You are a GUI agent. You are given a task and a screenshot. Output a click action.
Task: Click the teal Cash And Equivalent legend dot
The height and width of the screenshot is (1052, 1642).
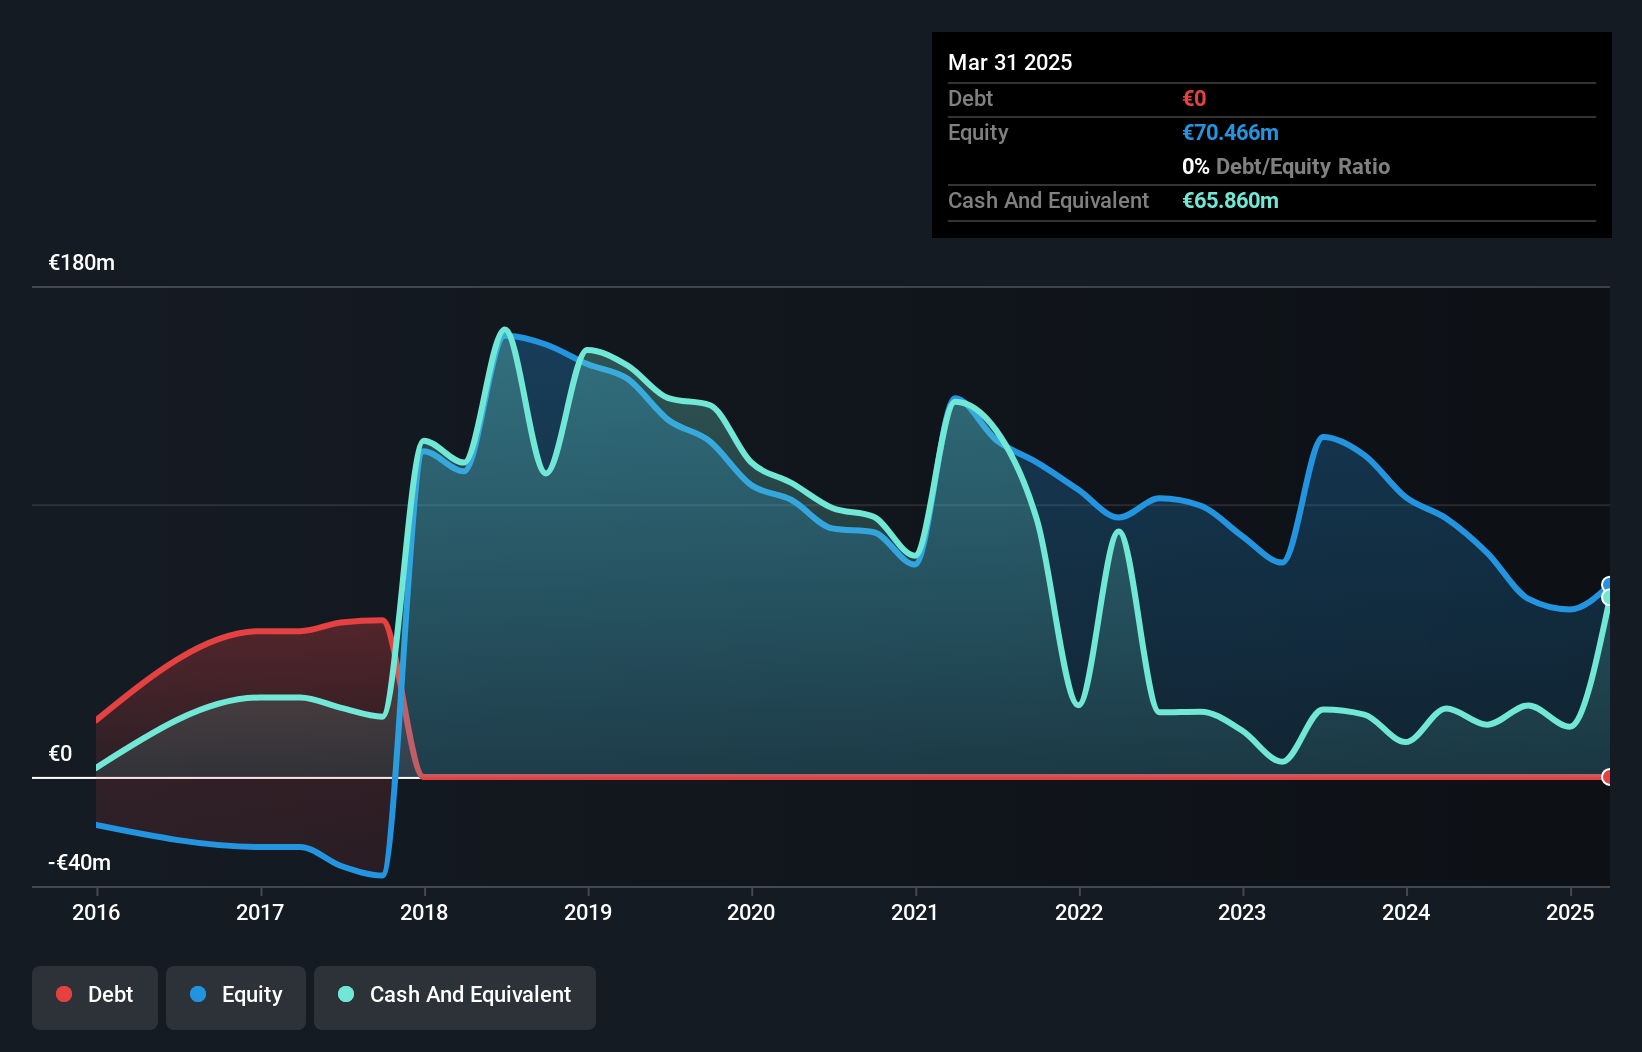click(346, 994)
